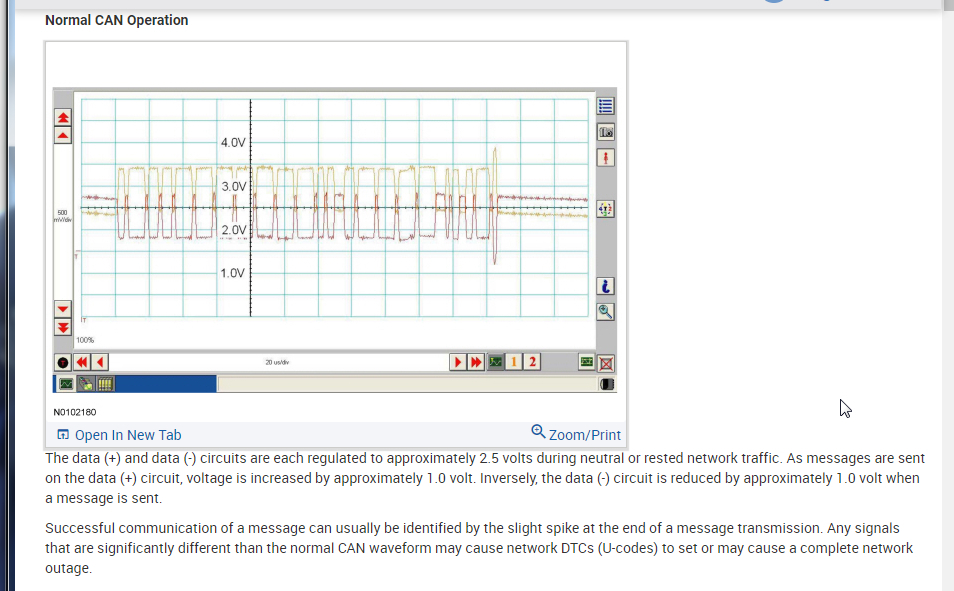Viewport: 954px width, 591px height.
Task: Click the 'Normal CAN Operation' heading
Action: (117, 20)
